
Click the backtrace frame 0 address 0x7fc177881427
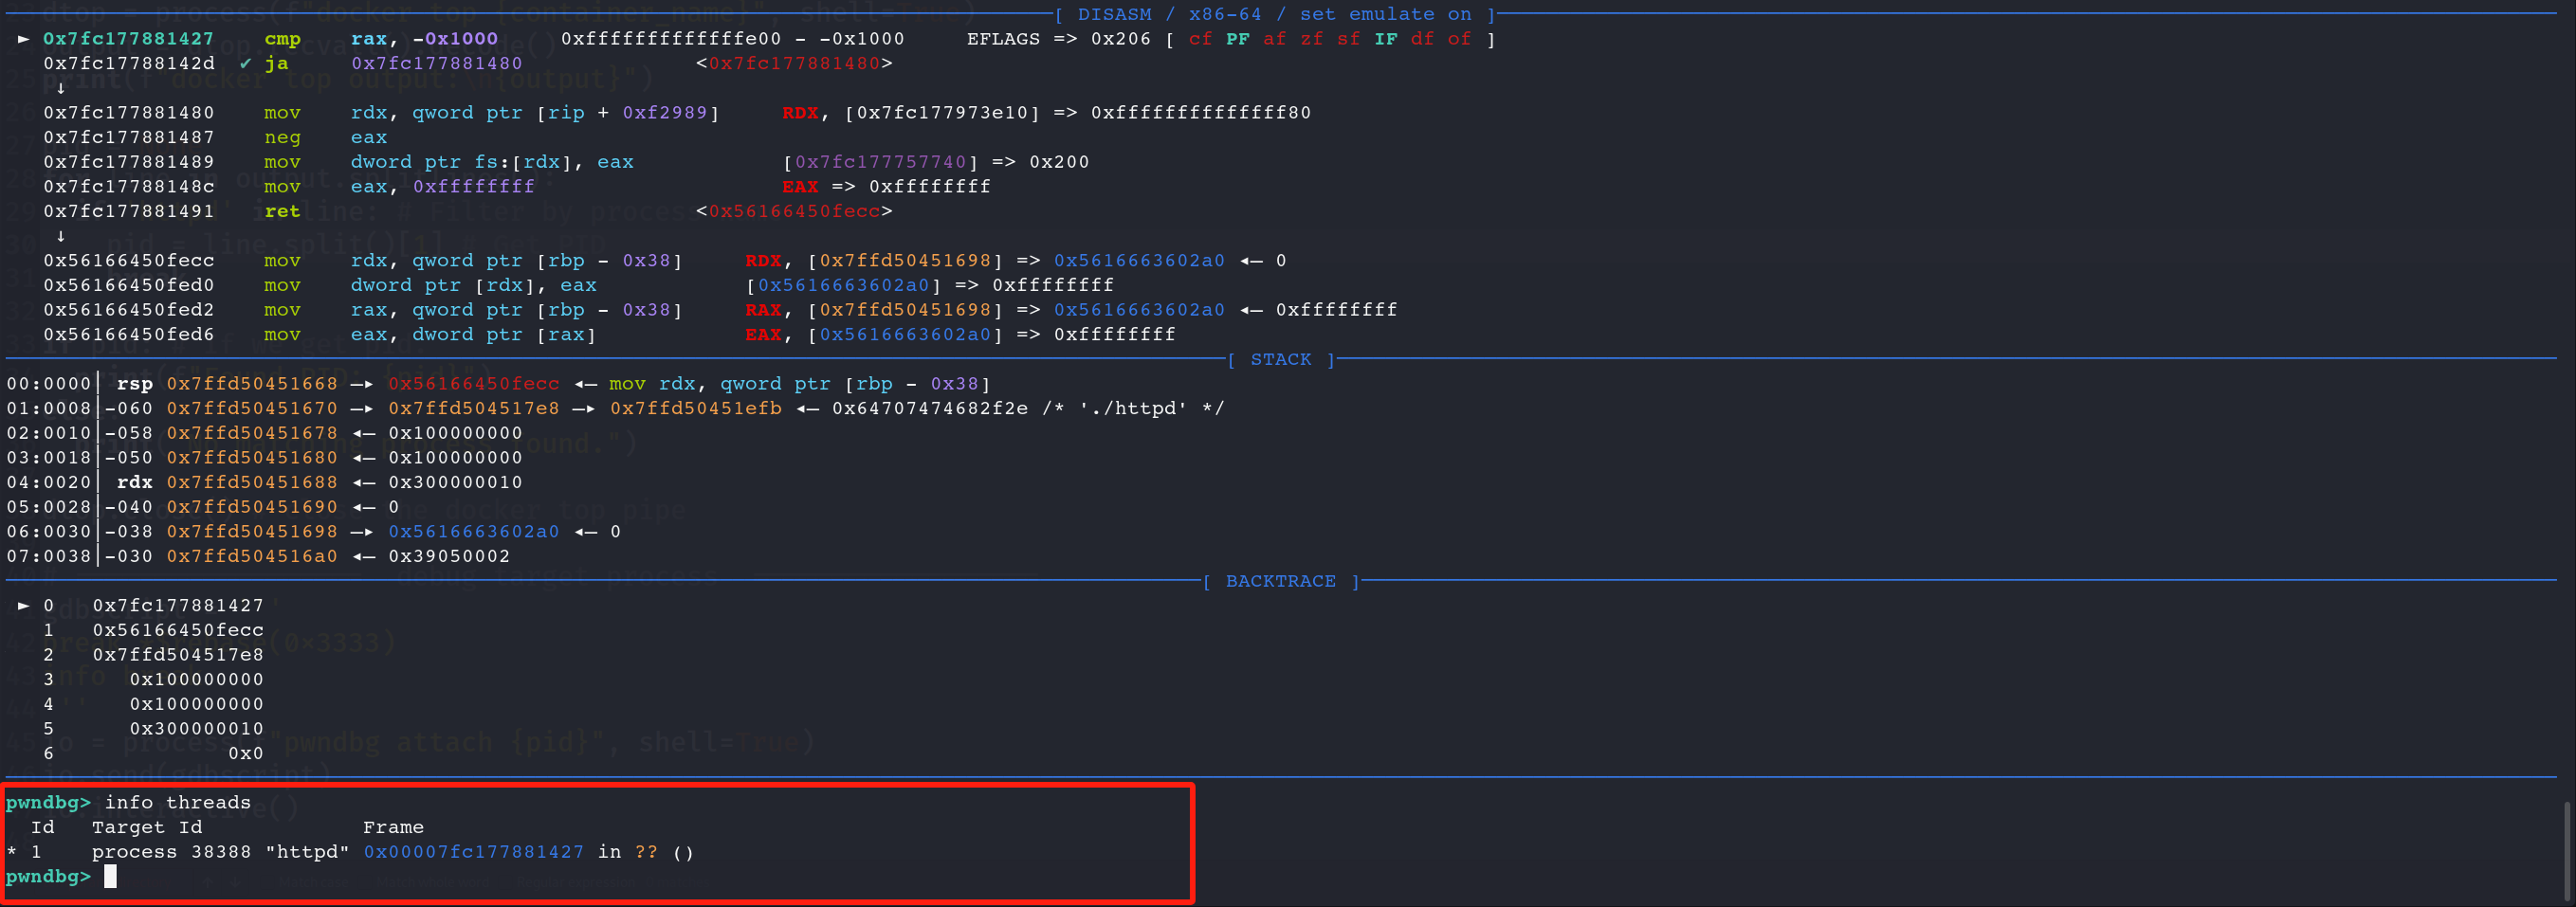(178, 606)
